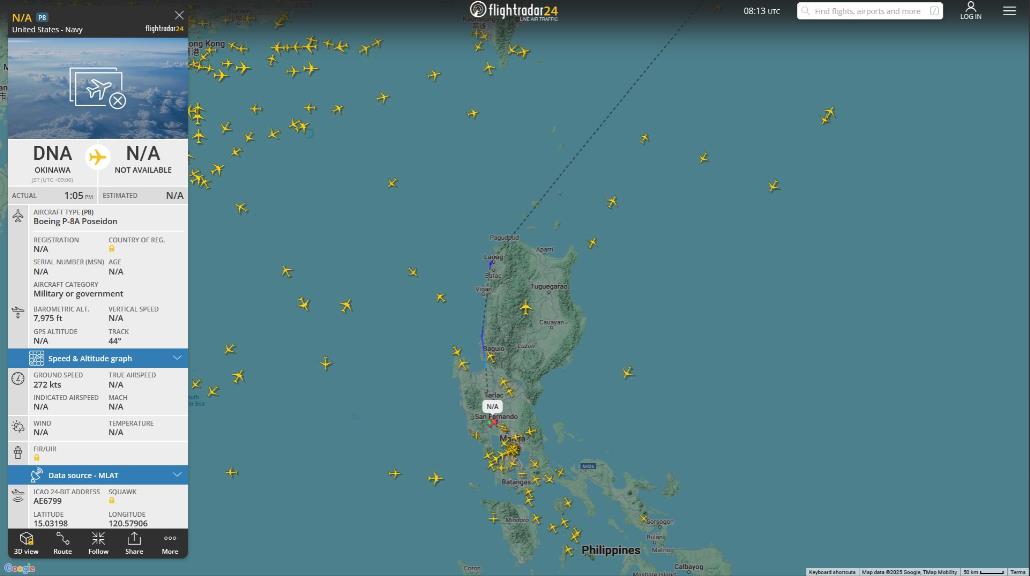Click the "Baguio" city label on map
Image resolution: width=1030 pixels, height=576 pixels.
(x=494, y=348)
